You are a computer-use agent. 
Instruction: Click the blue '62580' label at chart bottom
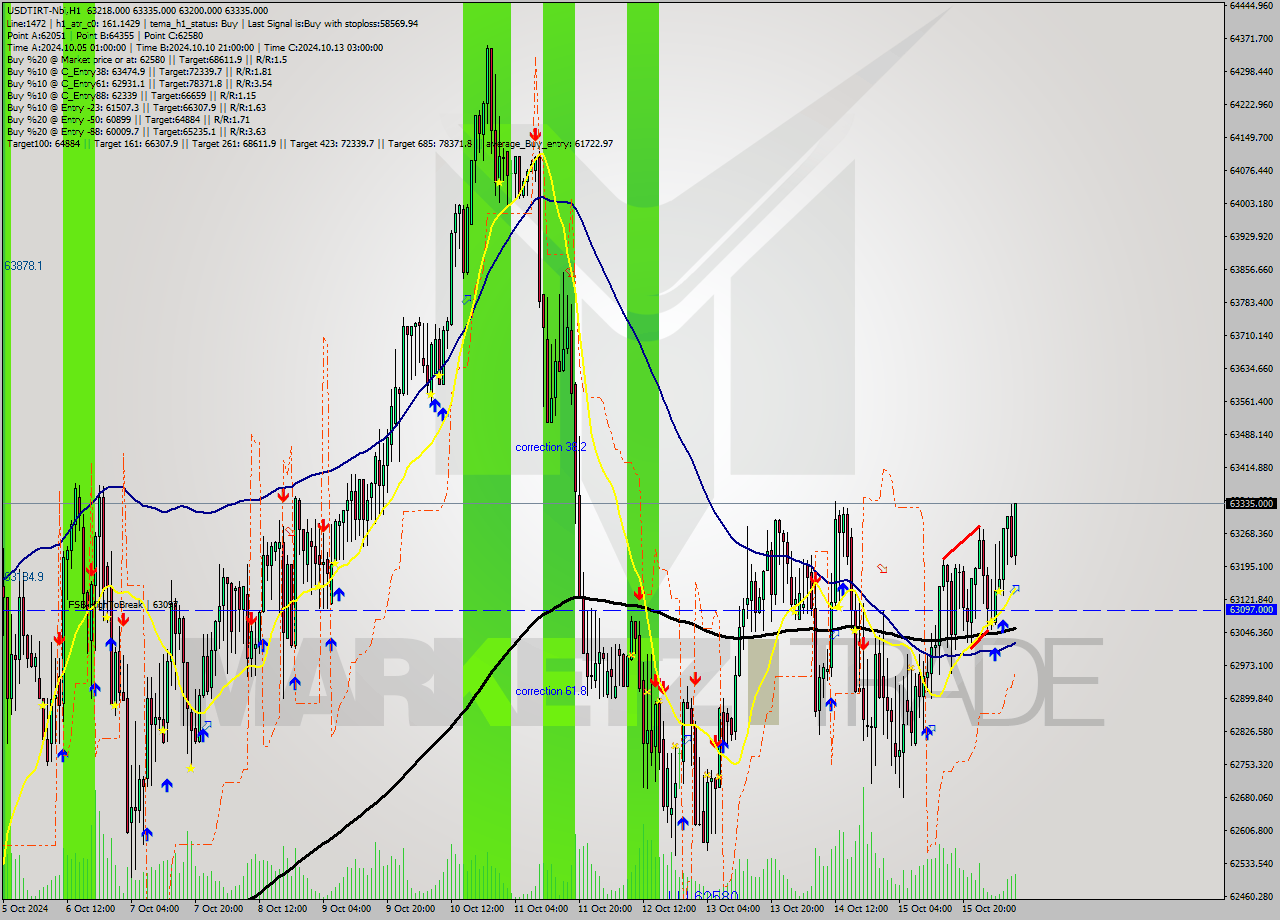pos(715,897)
